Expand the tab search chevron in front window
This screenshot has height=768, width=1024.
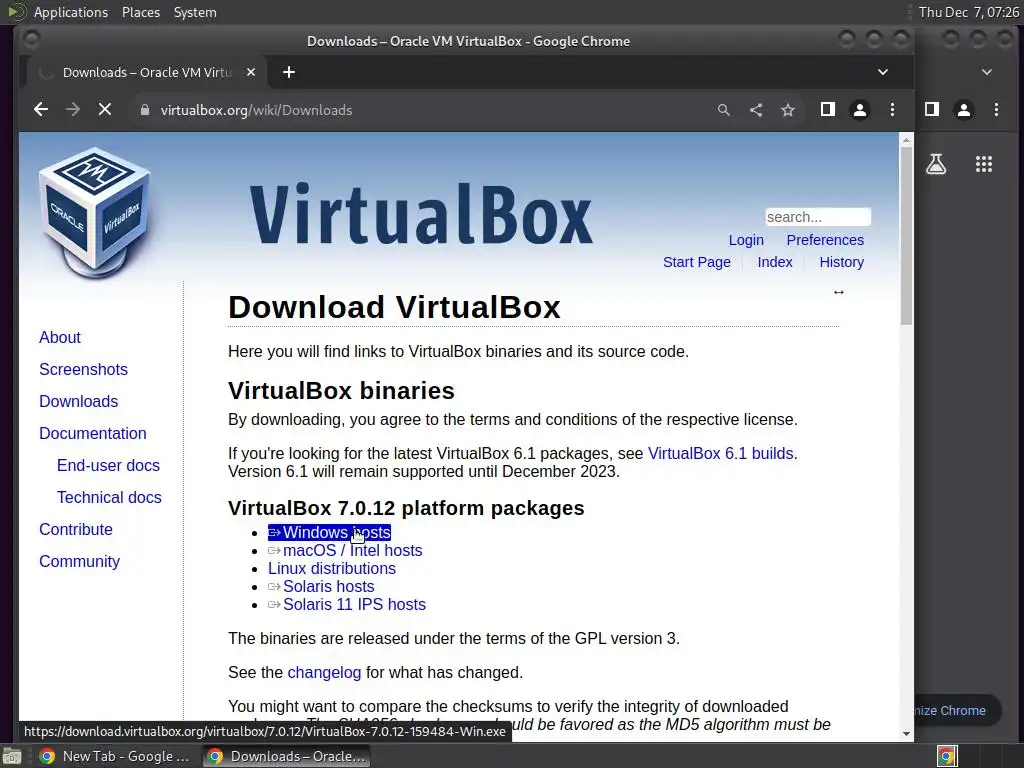[883, 72]
